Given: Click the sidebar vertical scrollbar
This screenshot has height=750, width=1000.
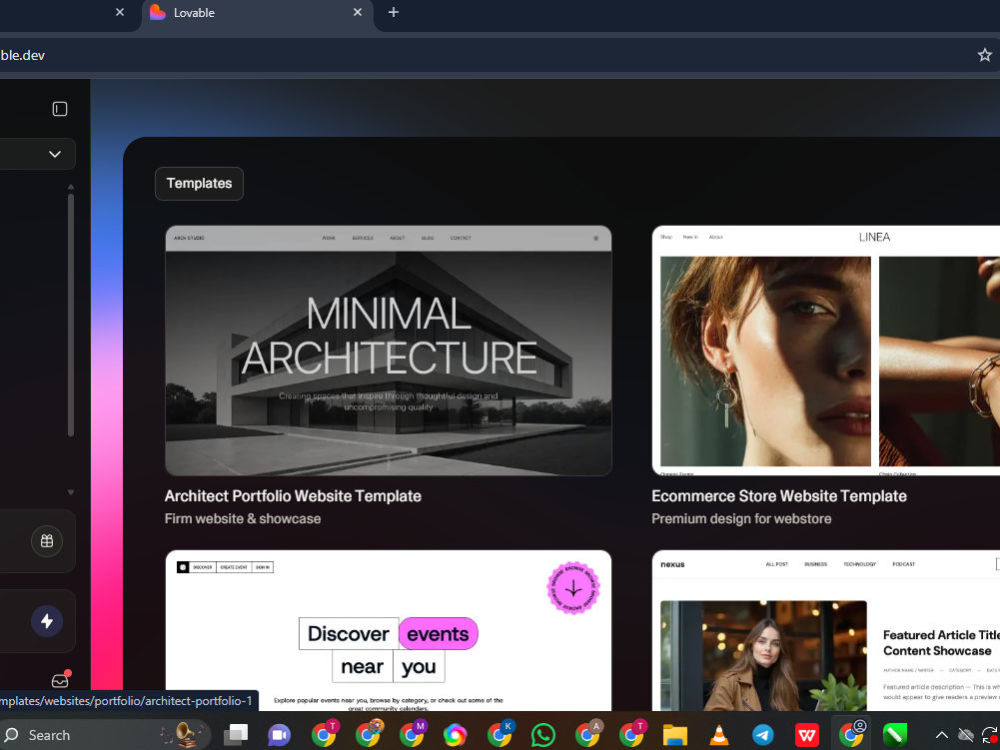Looking at the screenshot, I should pyautogui.click(x=71, y=315).
